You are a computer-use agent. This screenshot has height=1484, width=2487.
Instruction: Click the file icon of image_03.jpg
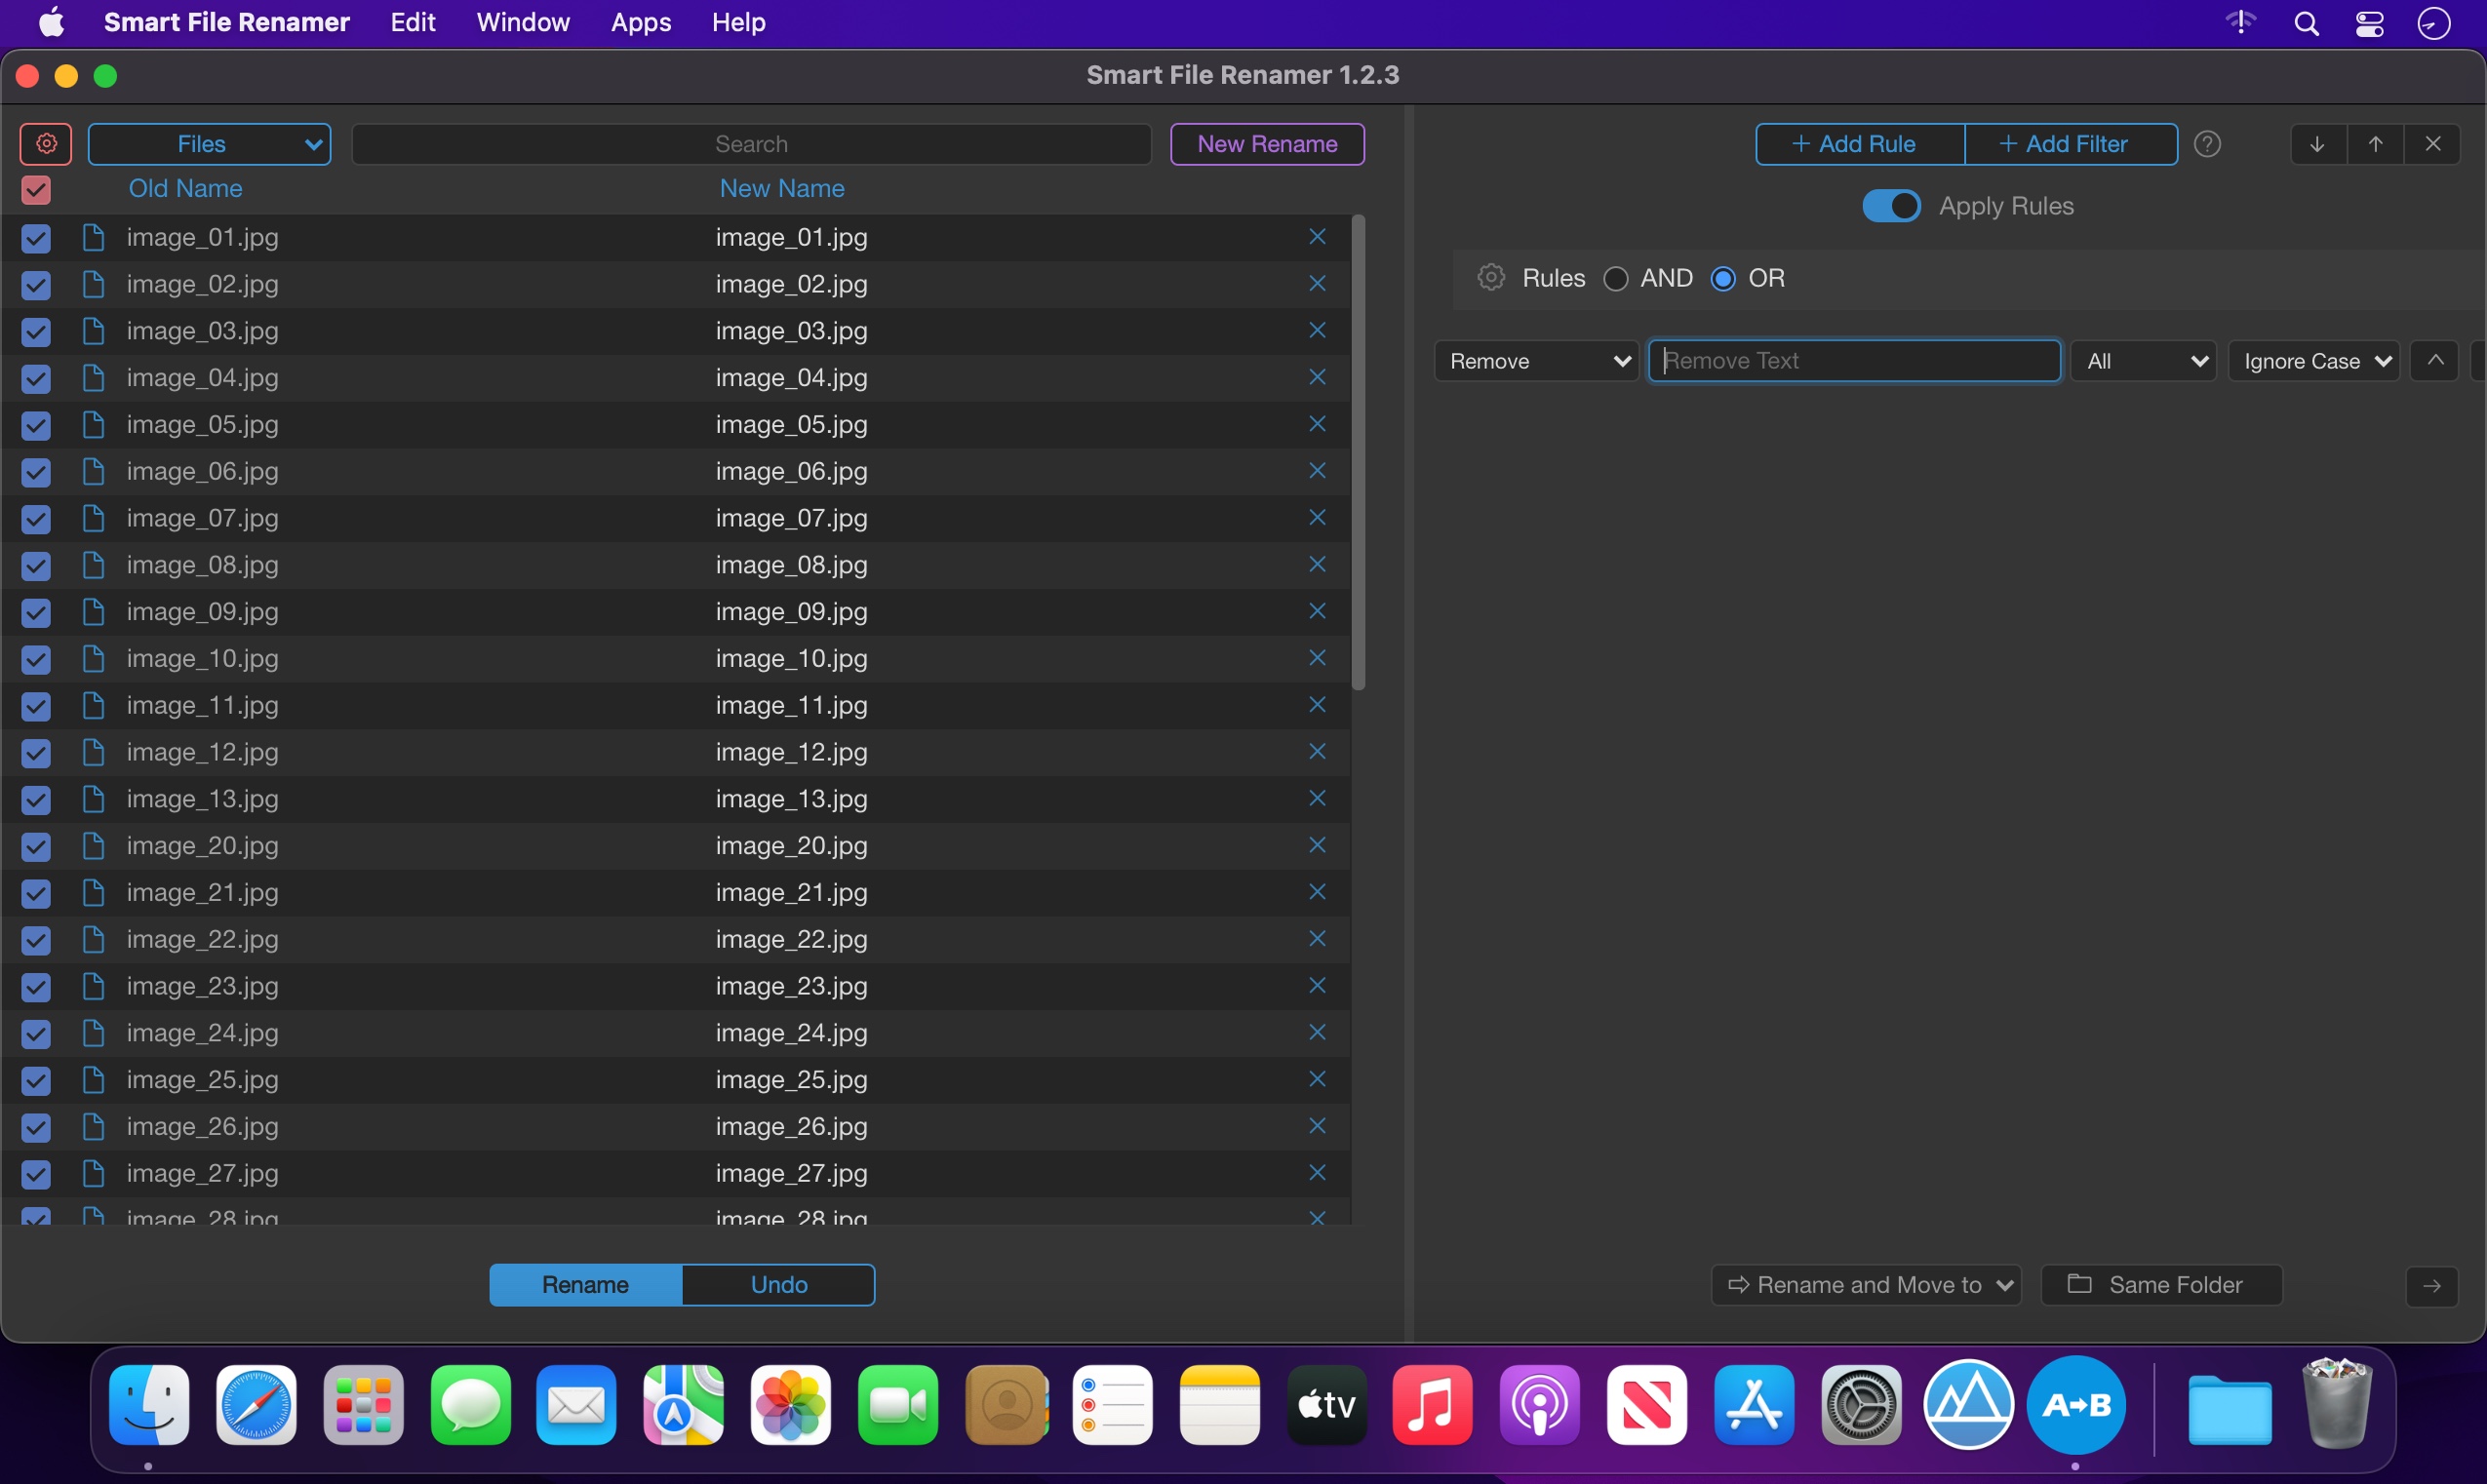coord(93,331)
